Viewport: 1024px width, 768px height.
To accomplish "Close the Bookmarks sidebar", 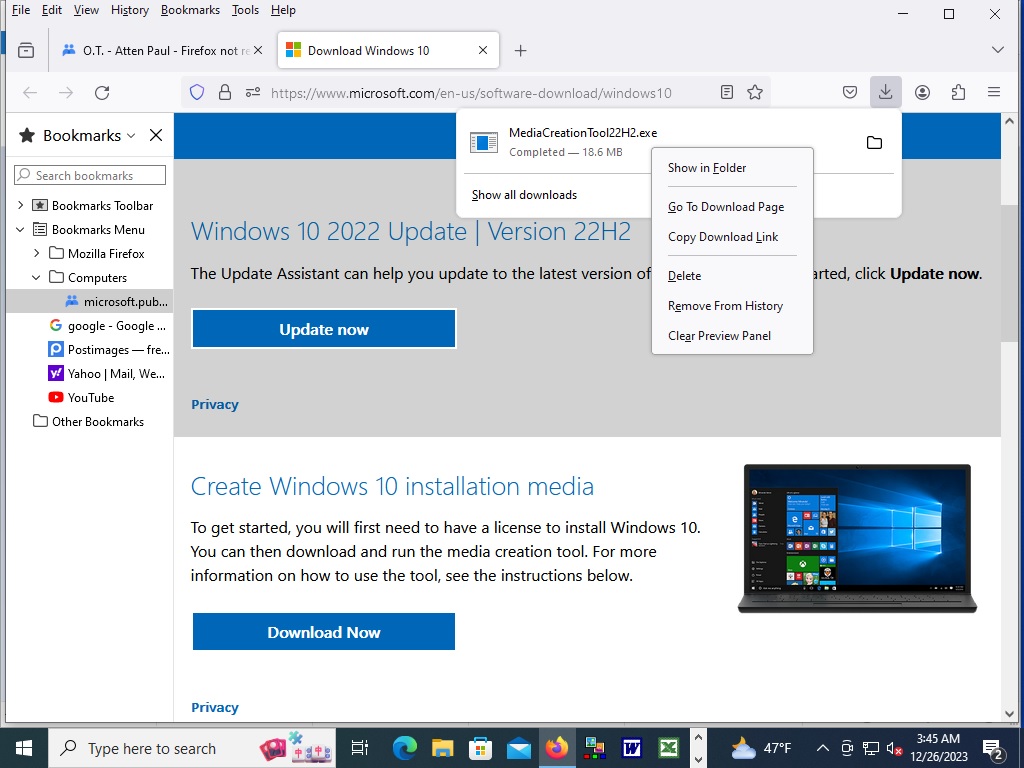I will (x=155, y=135).
